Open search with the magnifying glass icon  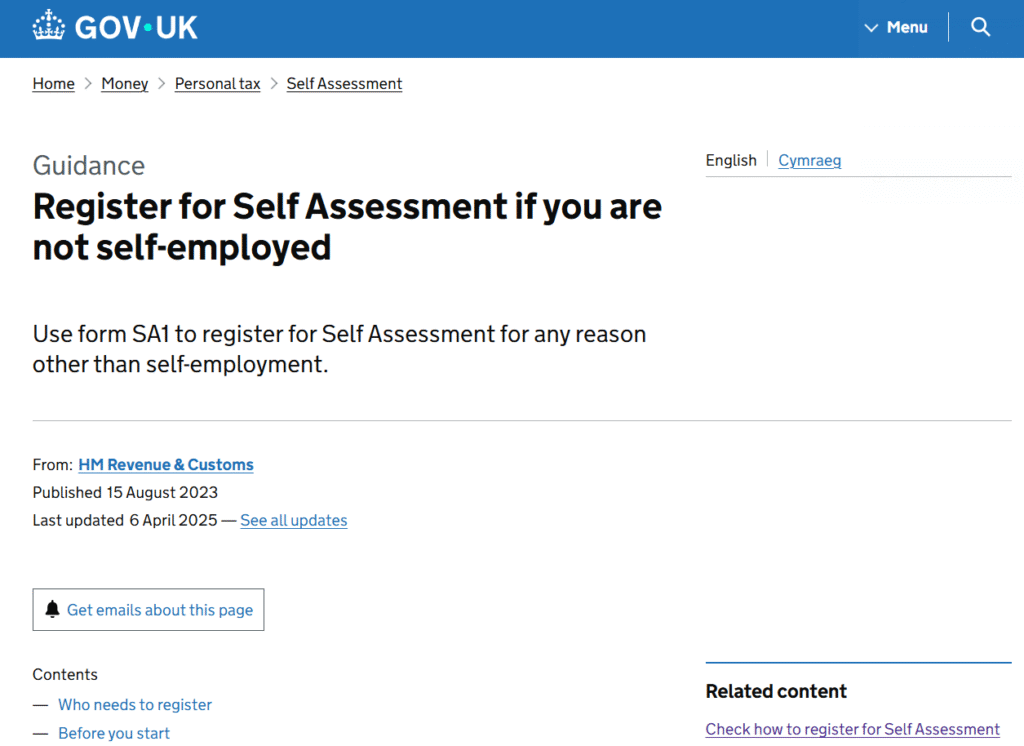point(980,27)
